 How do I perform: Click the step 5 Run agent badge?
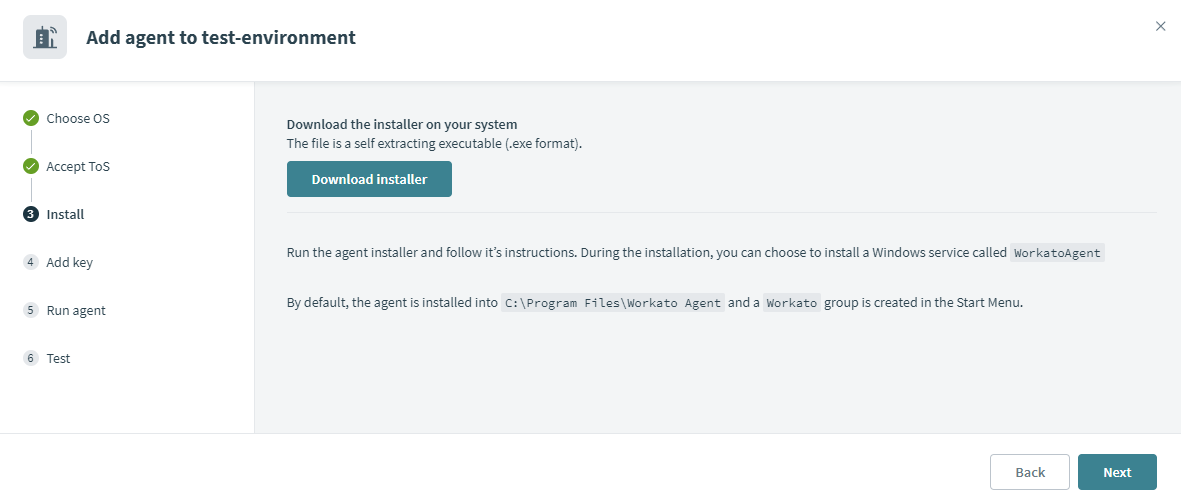coord(31,310)
